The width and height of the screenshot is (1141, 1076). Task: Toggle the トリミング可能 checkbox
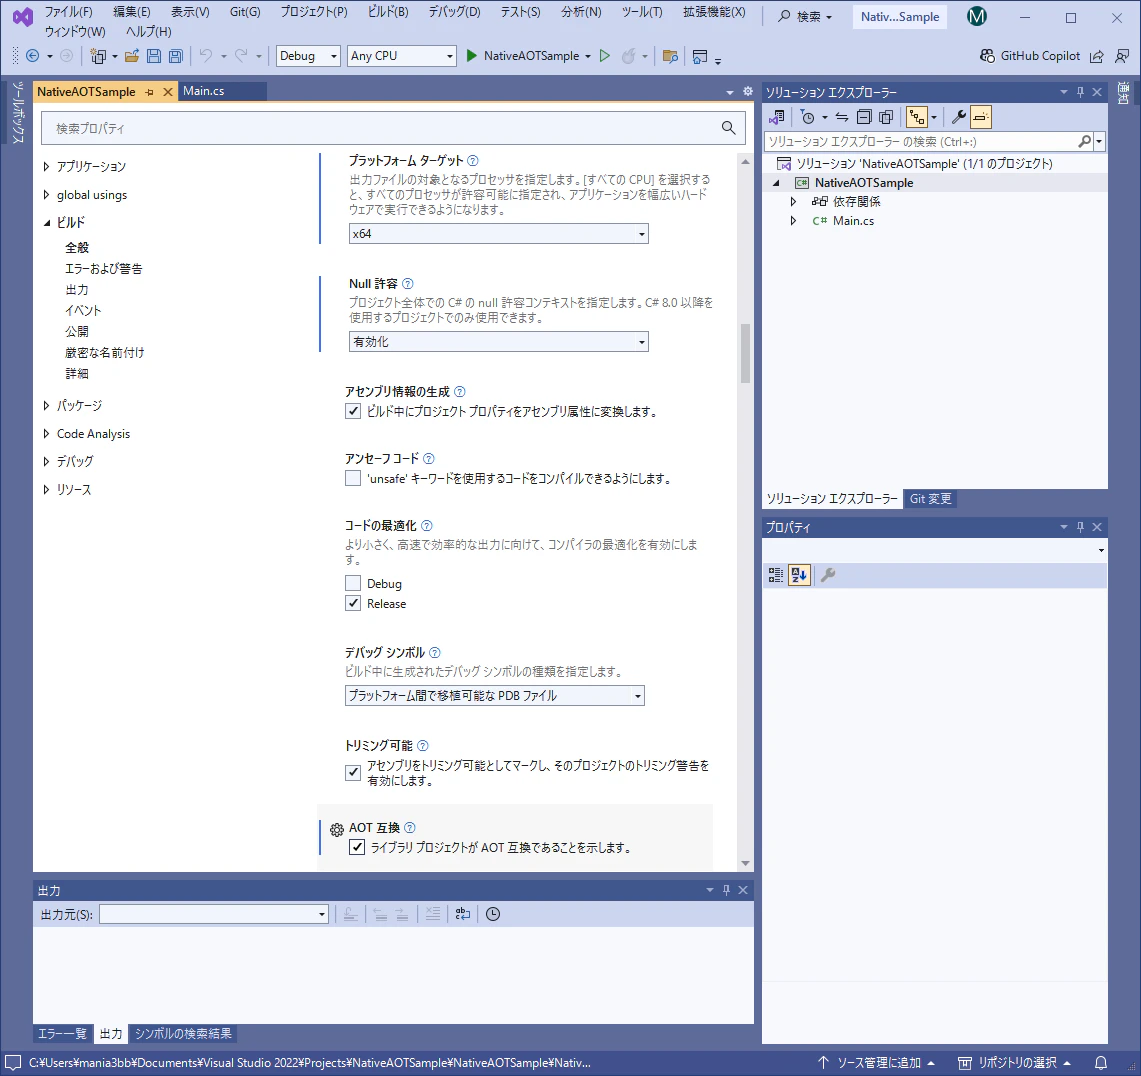click(353, 773)
